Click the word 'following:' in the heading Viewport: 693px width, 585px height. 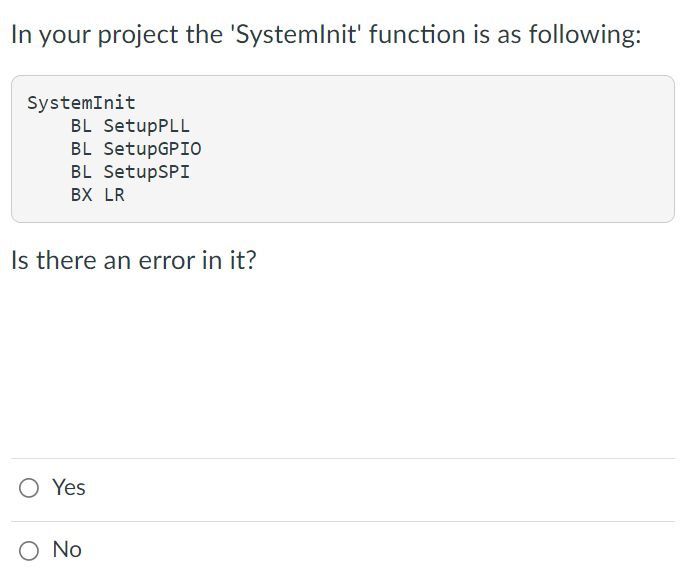tap(585, 34)
